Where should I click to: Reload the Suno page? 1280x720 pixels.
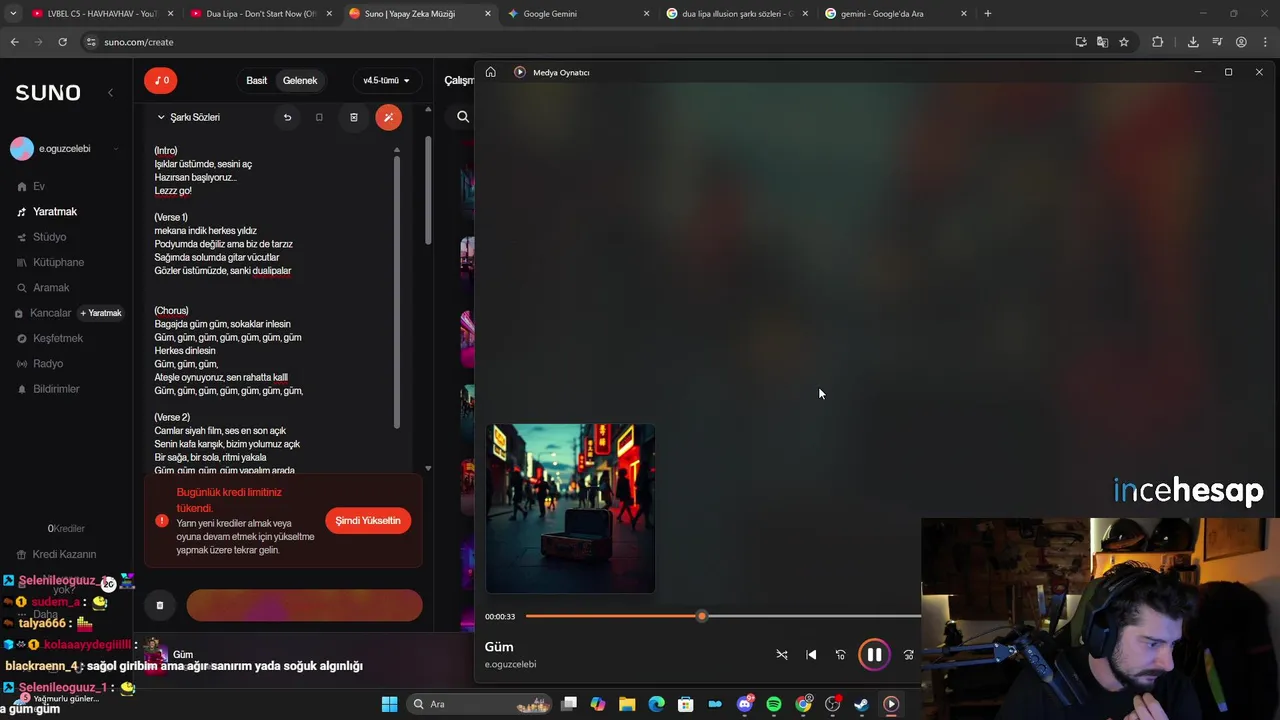62,42
